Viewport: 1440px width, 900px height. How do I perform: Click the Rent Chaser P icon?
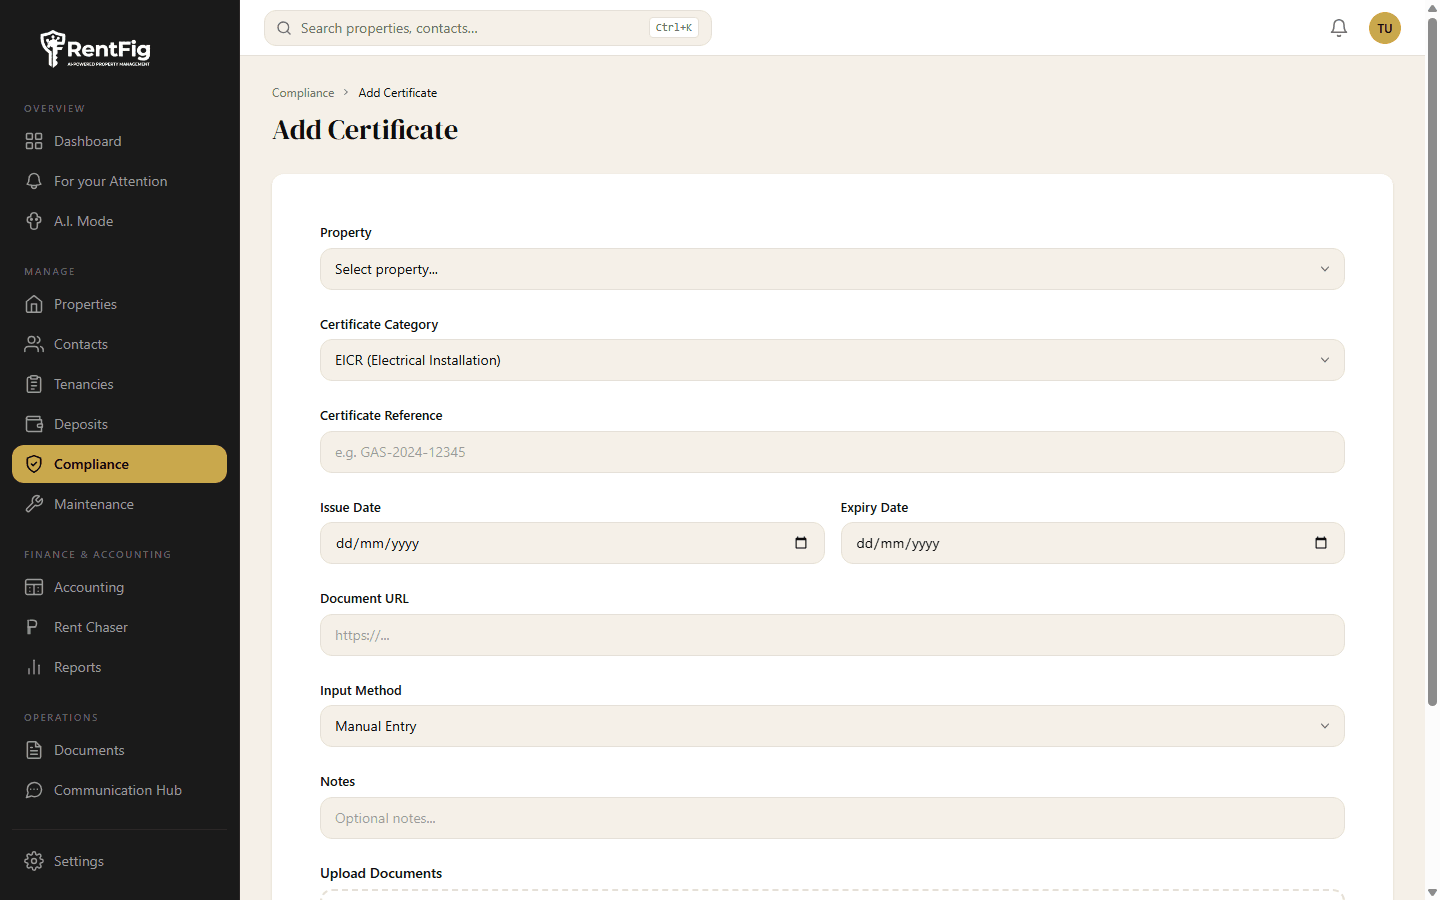tap(34, 627)
